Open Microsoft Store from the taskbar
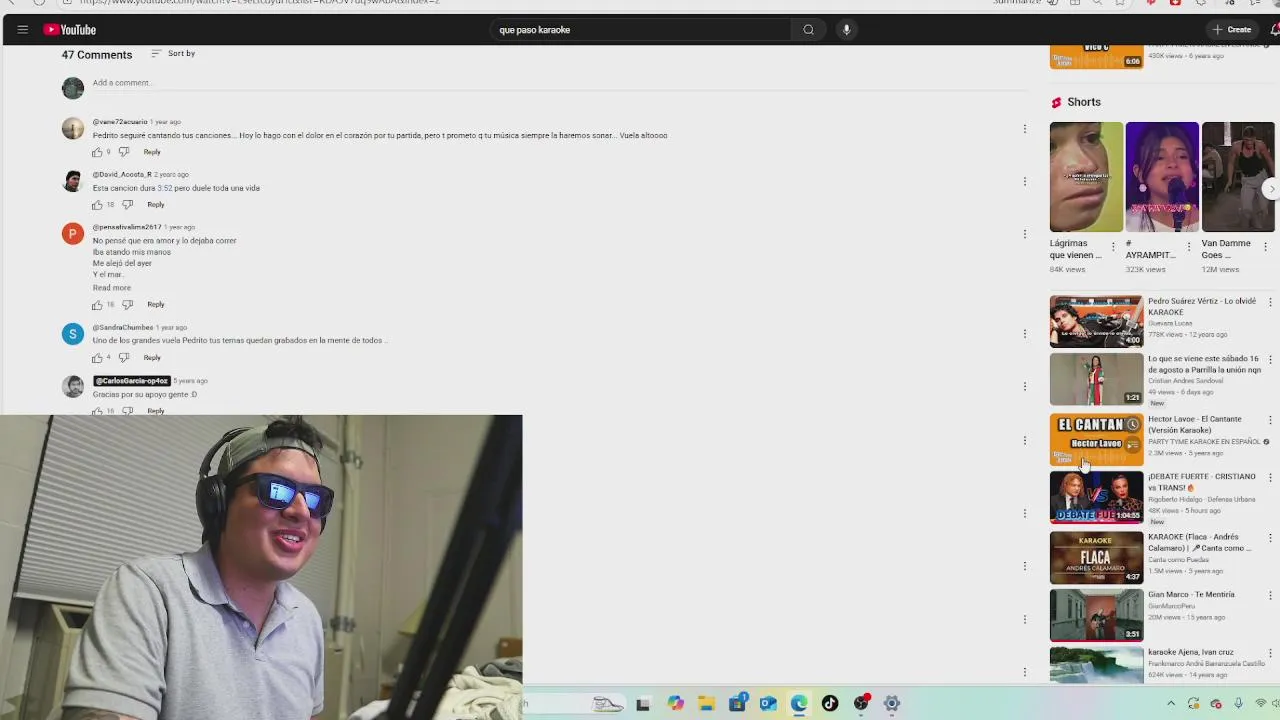1280x720 pixels. pos(737,704)
